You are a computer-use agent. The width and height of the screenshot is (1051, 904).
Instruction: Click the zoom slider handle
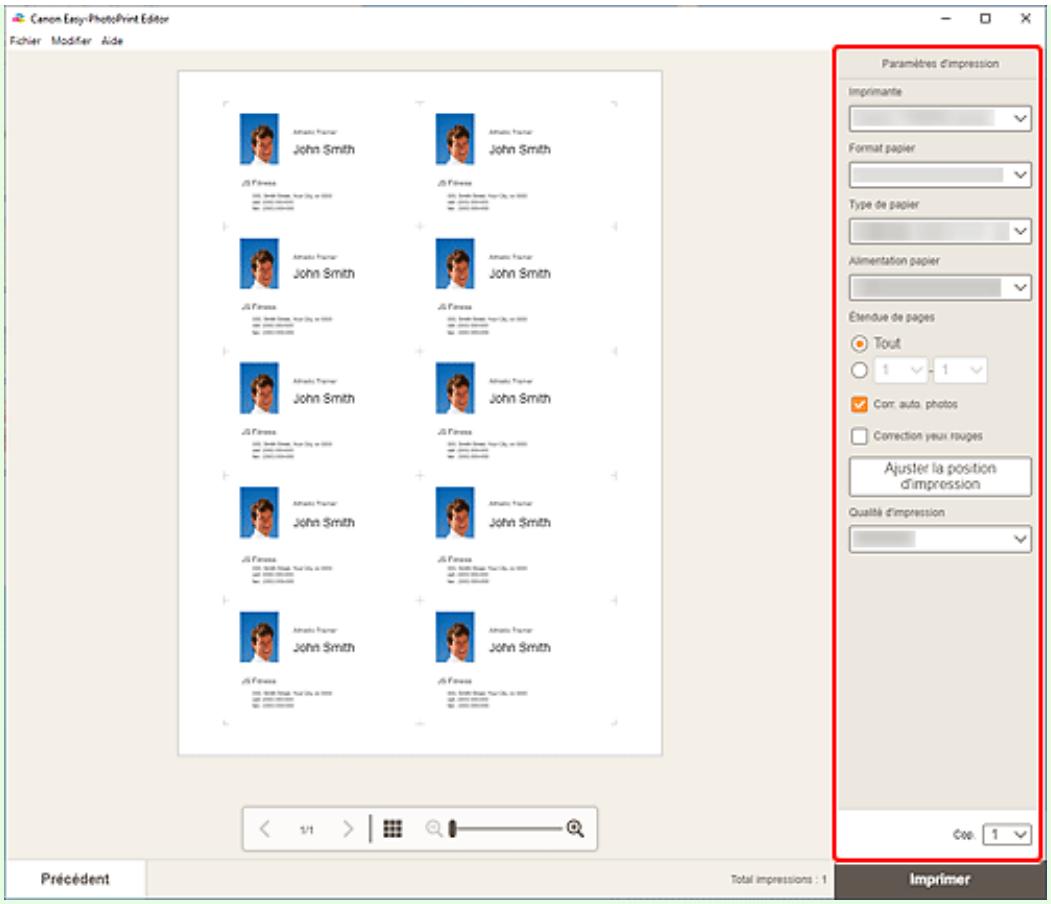pyautogui.click(x=452, y=829)
